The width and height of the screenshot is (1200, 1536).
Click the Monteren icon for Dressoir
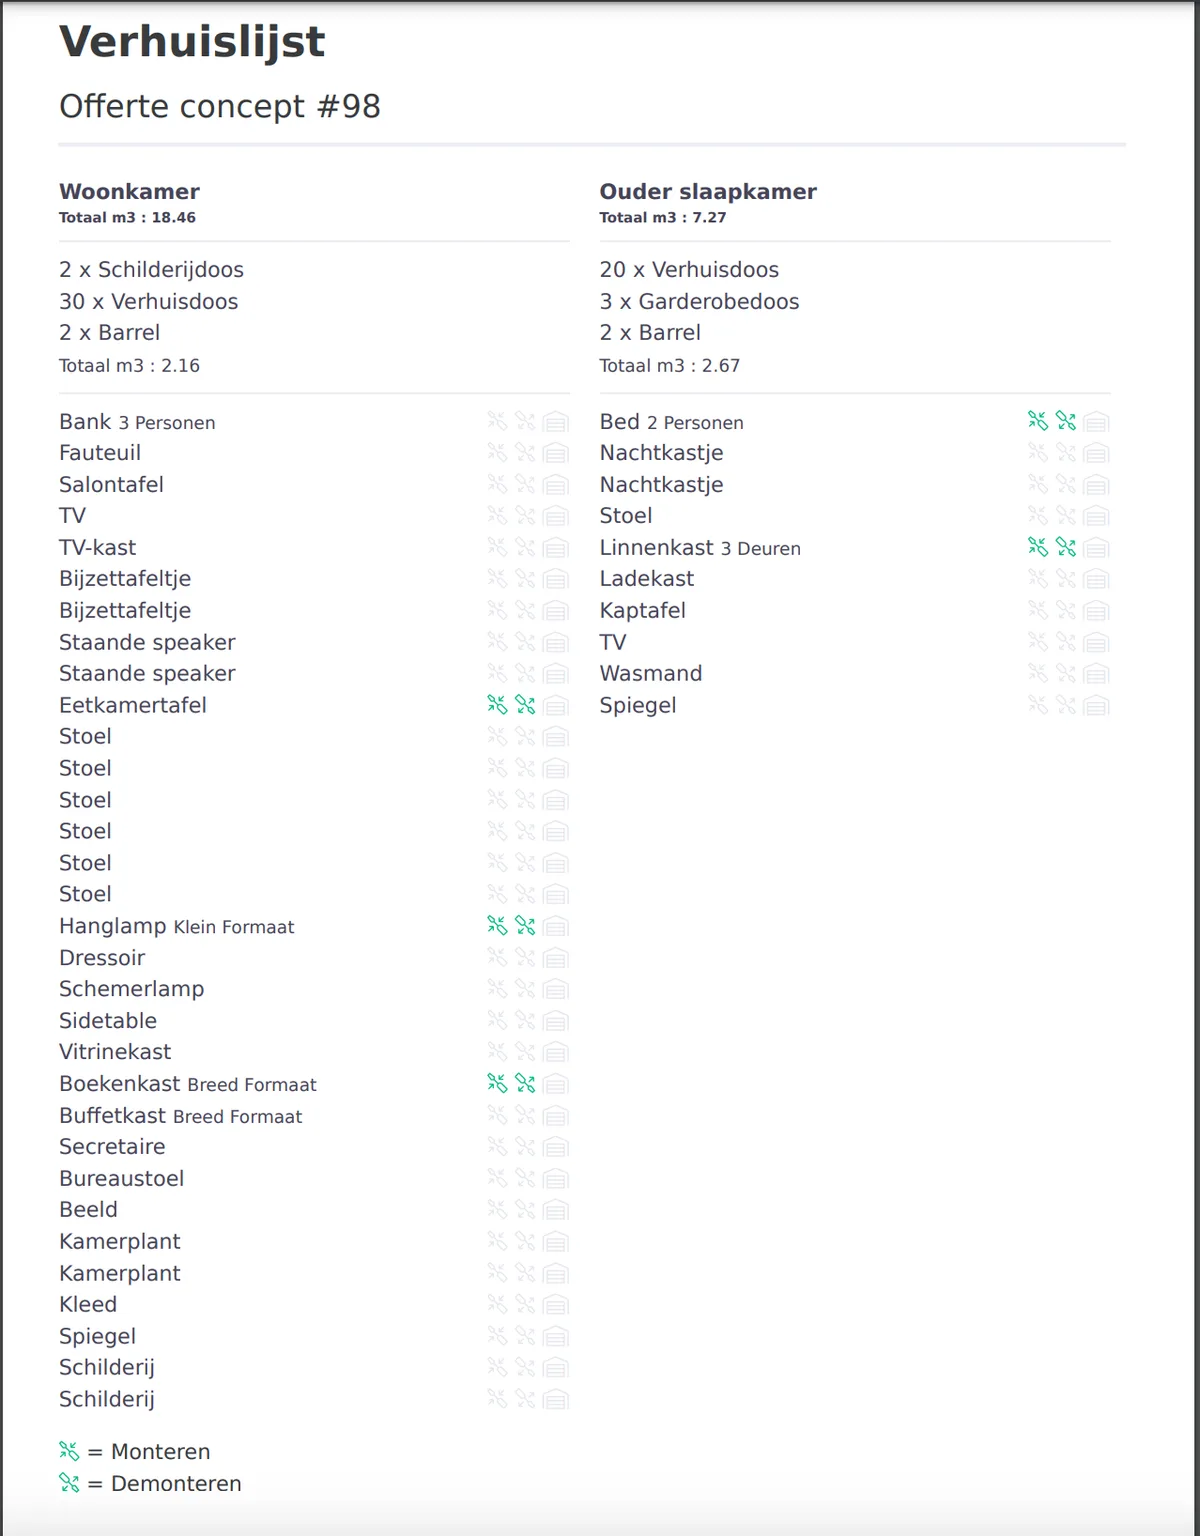click(x=497, y=958)
